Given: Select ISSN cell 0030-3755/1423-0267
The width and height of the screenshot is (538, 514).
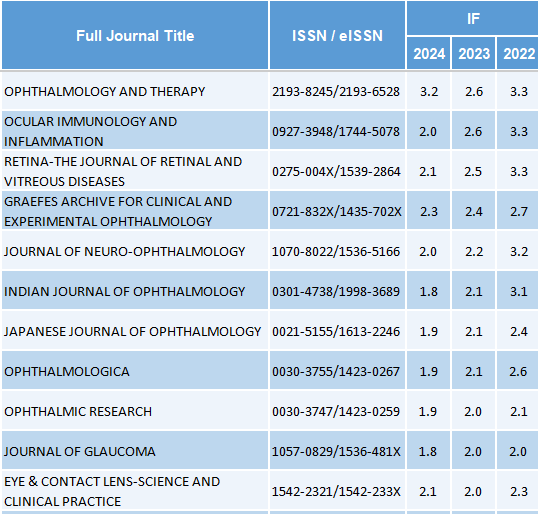Looking at the screenshot, I should tap(336, 372).
